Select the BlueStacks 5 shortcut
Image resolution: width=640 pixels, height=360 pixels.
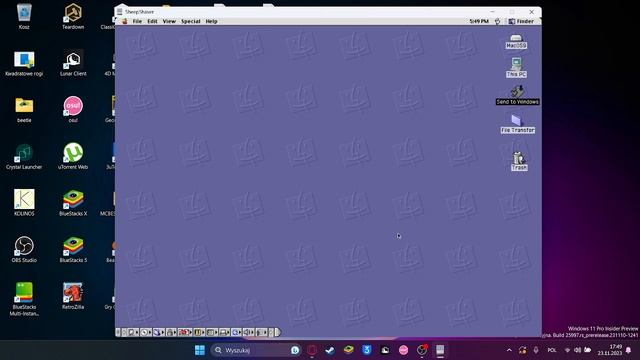click(73, 249)
